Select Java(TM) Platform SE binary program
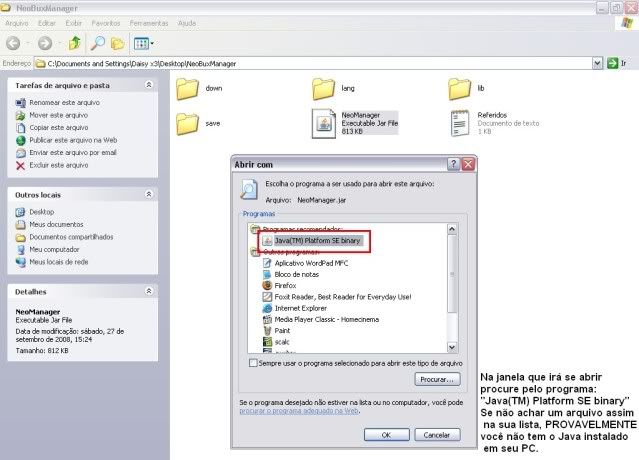Screen dimensions: 639x460 click(x=317, y=241)
